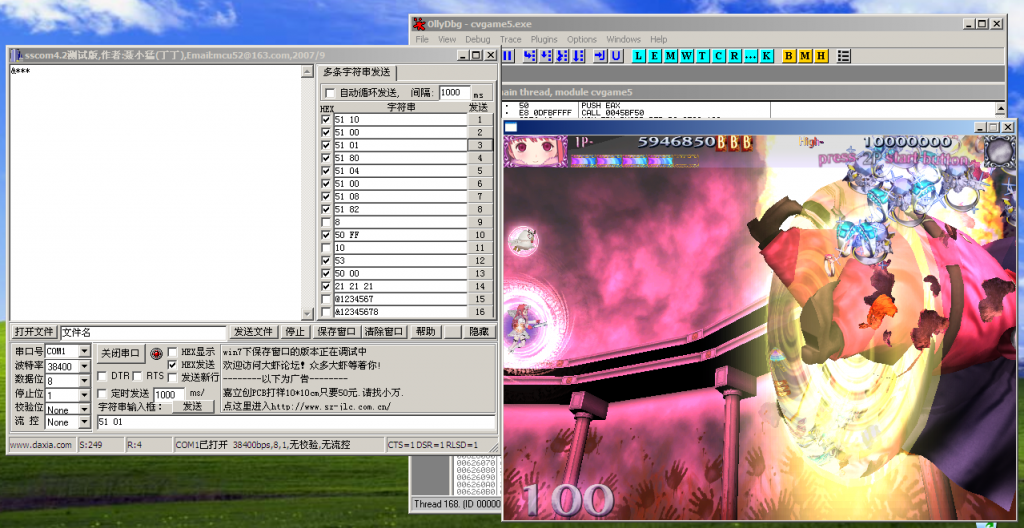The width and height of the screenshot is (1024, 528).
Task: Open data bits dropdown
Action: point(84,380)
